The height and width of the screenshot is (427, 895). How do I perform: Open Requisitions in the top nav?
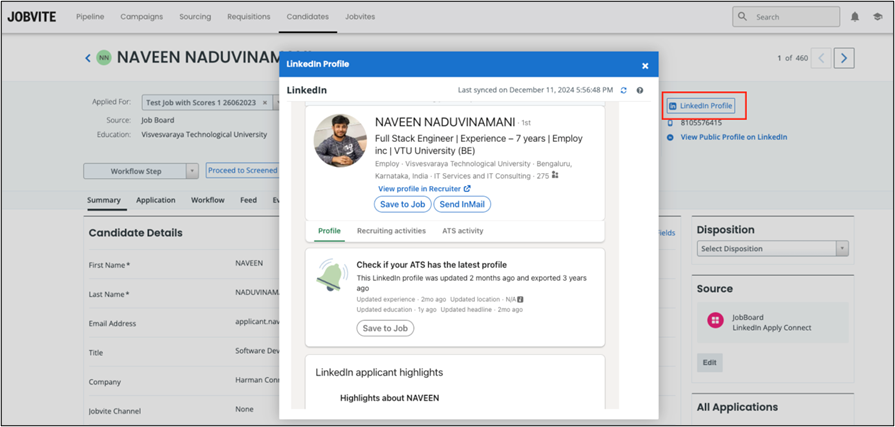coord(249,17)
